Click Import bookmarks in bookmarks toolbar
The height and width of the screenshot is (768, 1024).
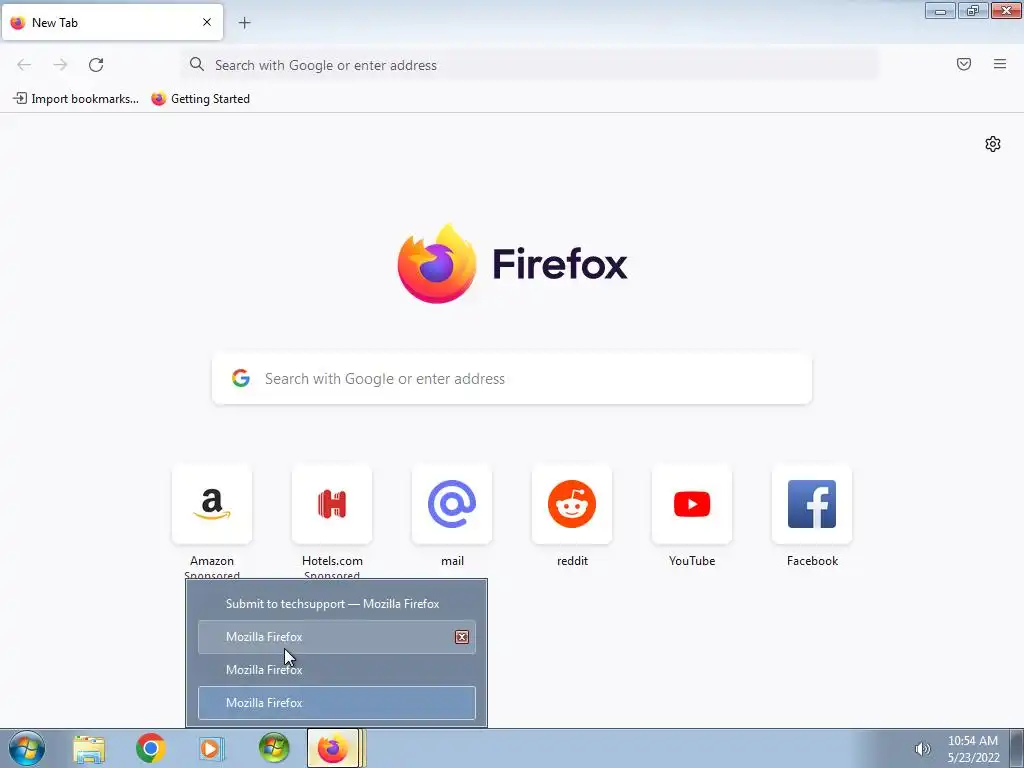click(76, 99)
